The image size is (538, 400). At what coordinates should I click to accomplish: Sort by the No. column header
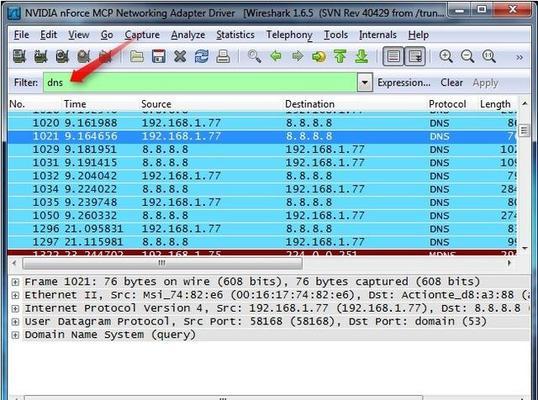[17, 104]
